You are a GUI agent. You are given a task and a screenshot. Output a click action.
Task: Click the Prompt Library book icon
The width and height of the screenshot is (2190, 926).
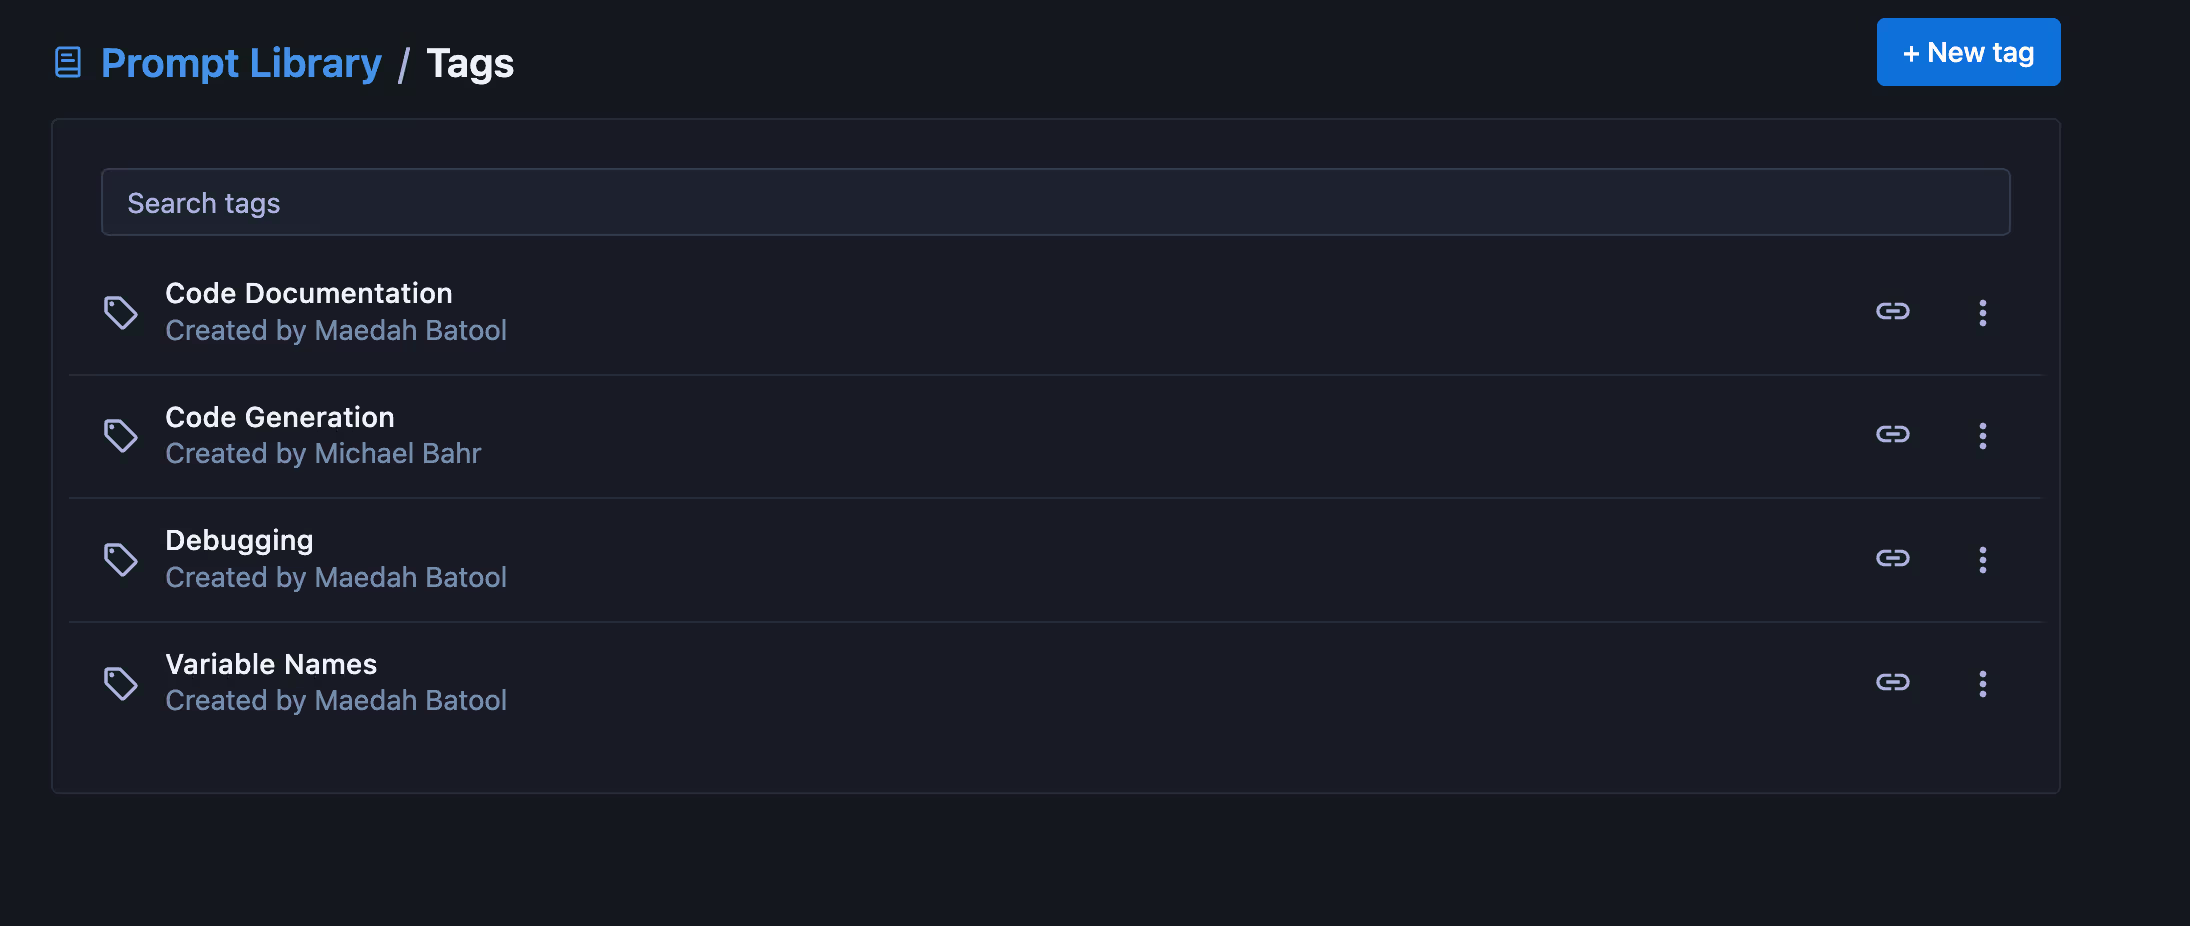(67, 61)
